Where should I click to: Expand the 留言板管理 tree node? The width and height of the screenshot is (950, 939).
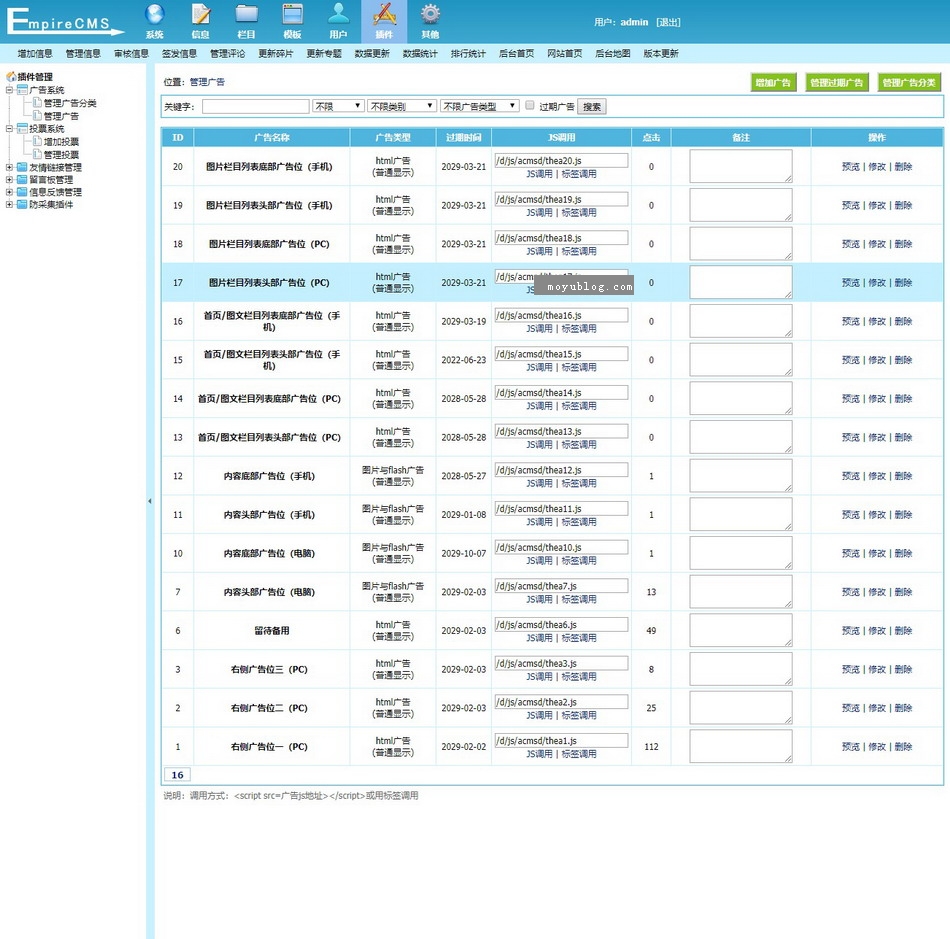tap(9, 180)
